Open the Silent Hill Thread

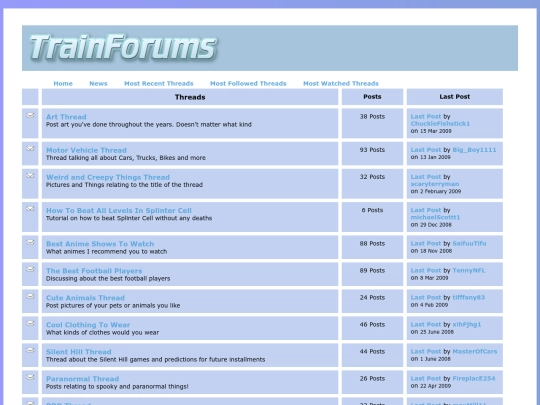[x=79, y=352]
